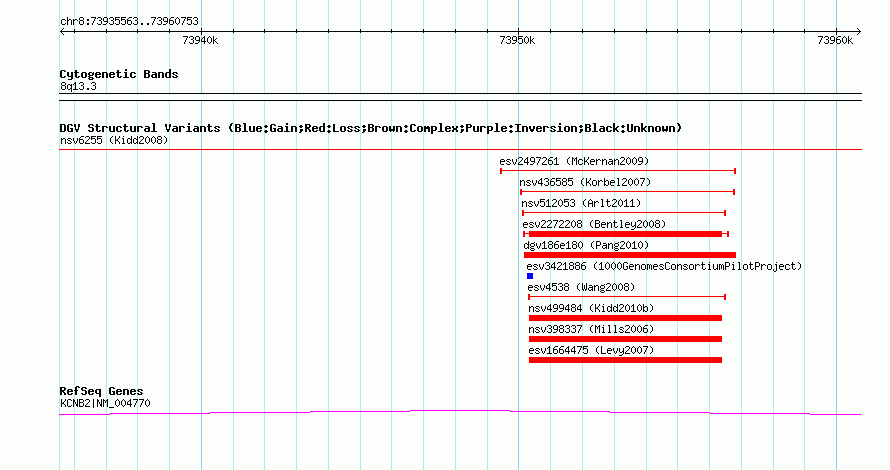Click the 73940k ruler position label
This screenshot has width=890, height=470.
click(200, 40)
